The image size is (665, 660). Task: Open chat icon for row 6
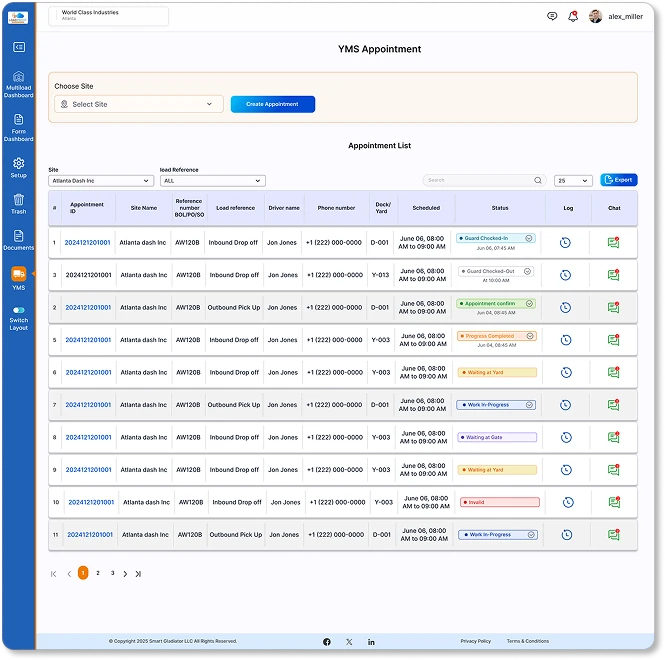(x=613, y=372)
